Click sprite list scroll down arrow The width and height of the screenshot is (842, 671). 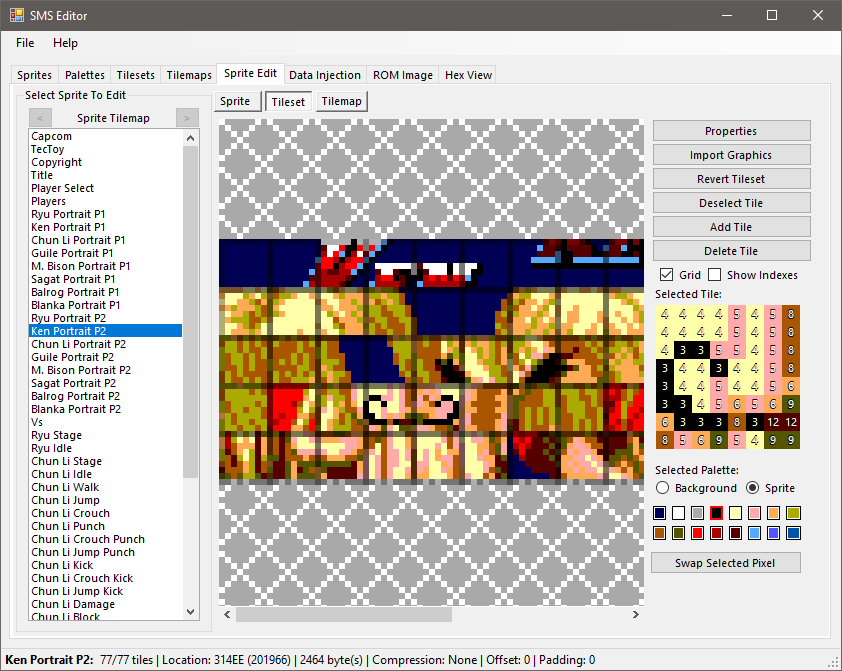click(x=190, y=612)
